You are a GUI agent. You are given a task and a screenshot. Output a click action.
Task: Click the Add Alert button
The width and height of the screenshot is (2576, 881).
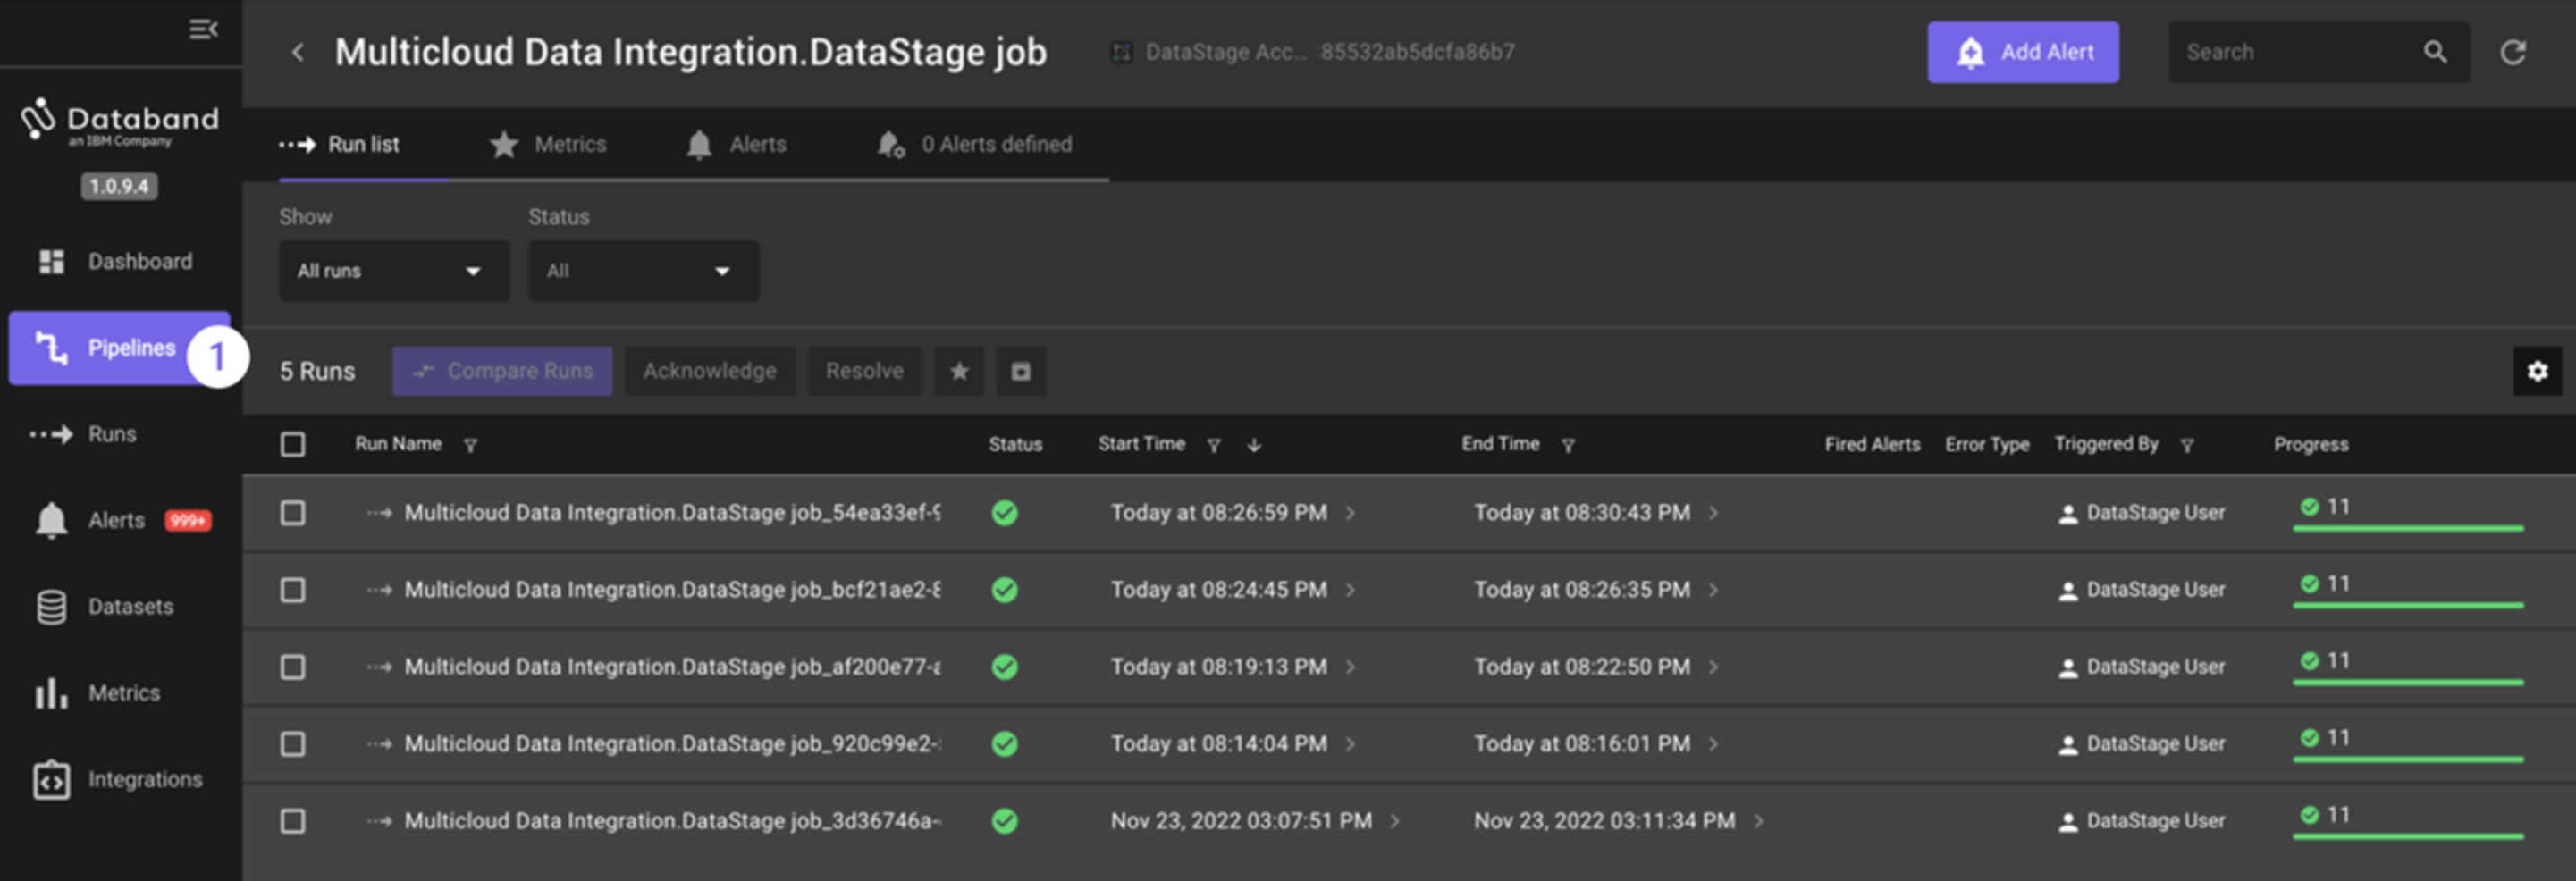2023,52
